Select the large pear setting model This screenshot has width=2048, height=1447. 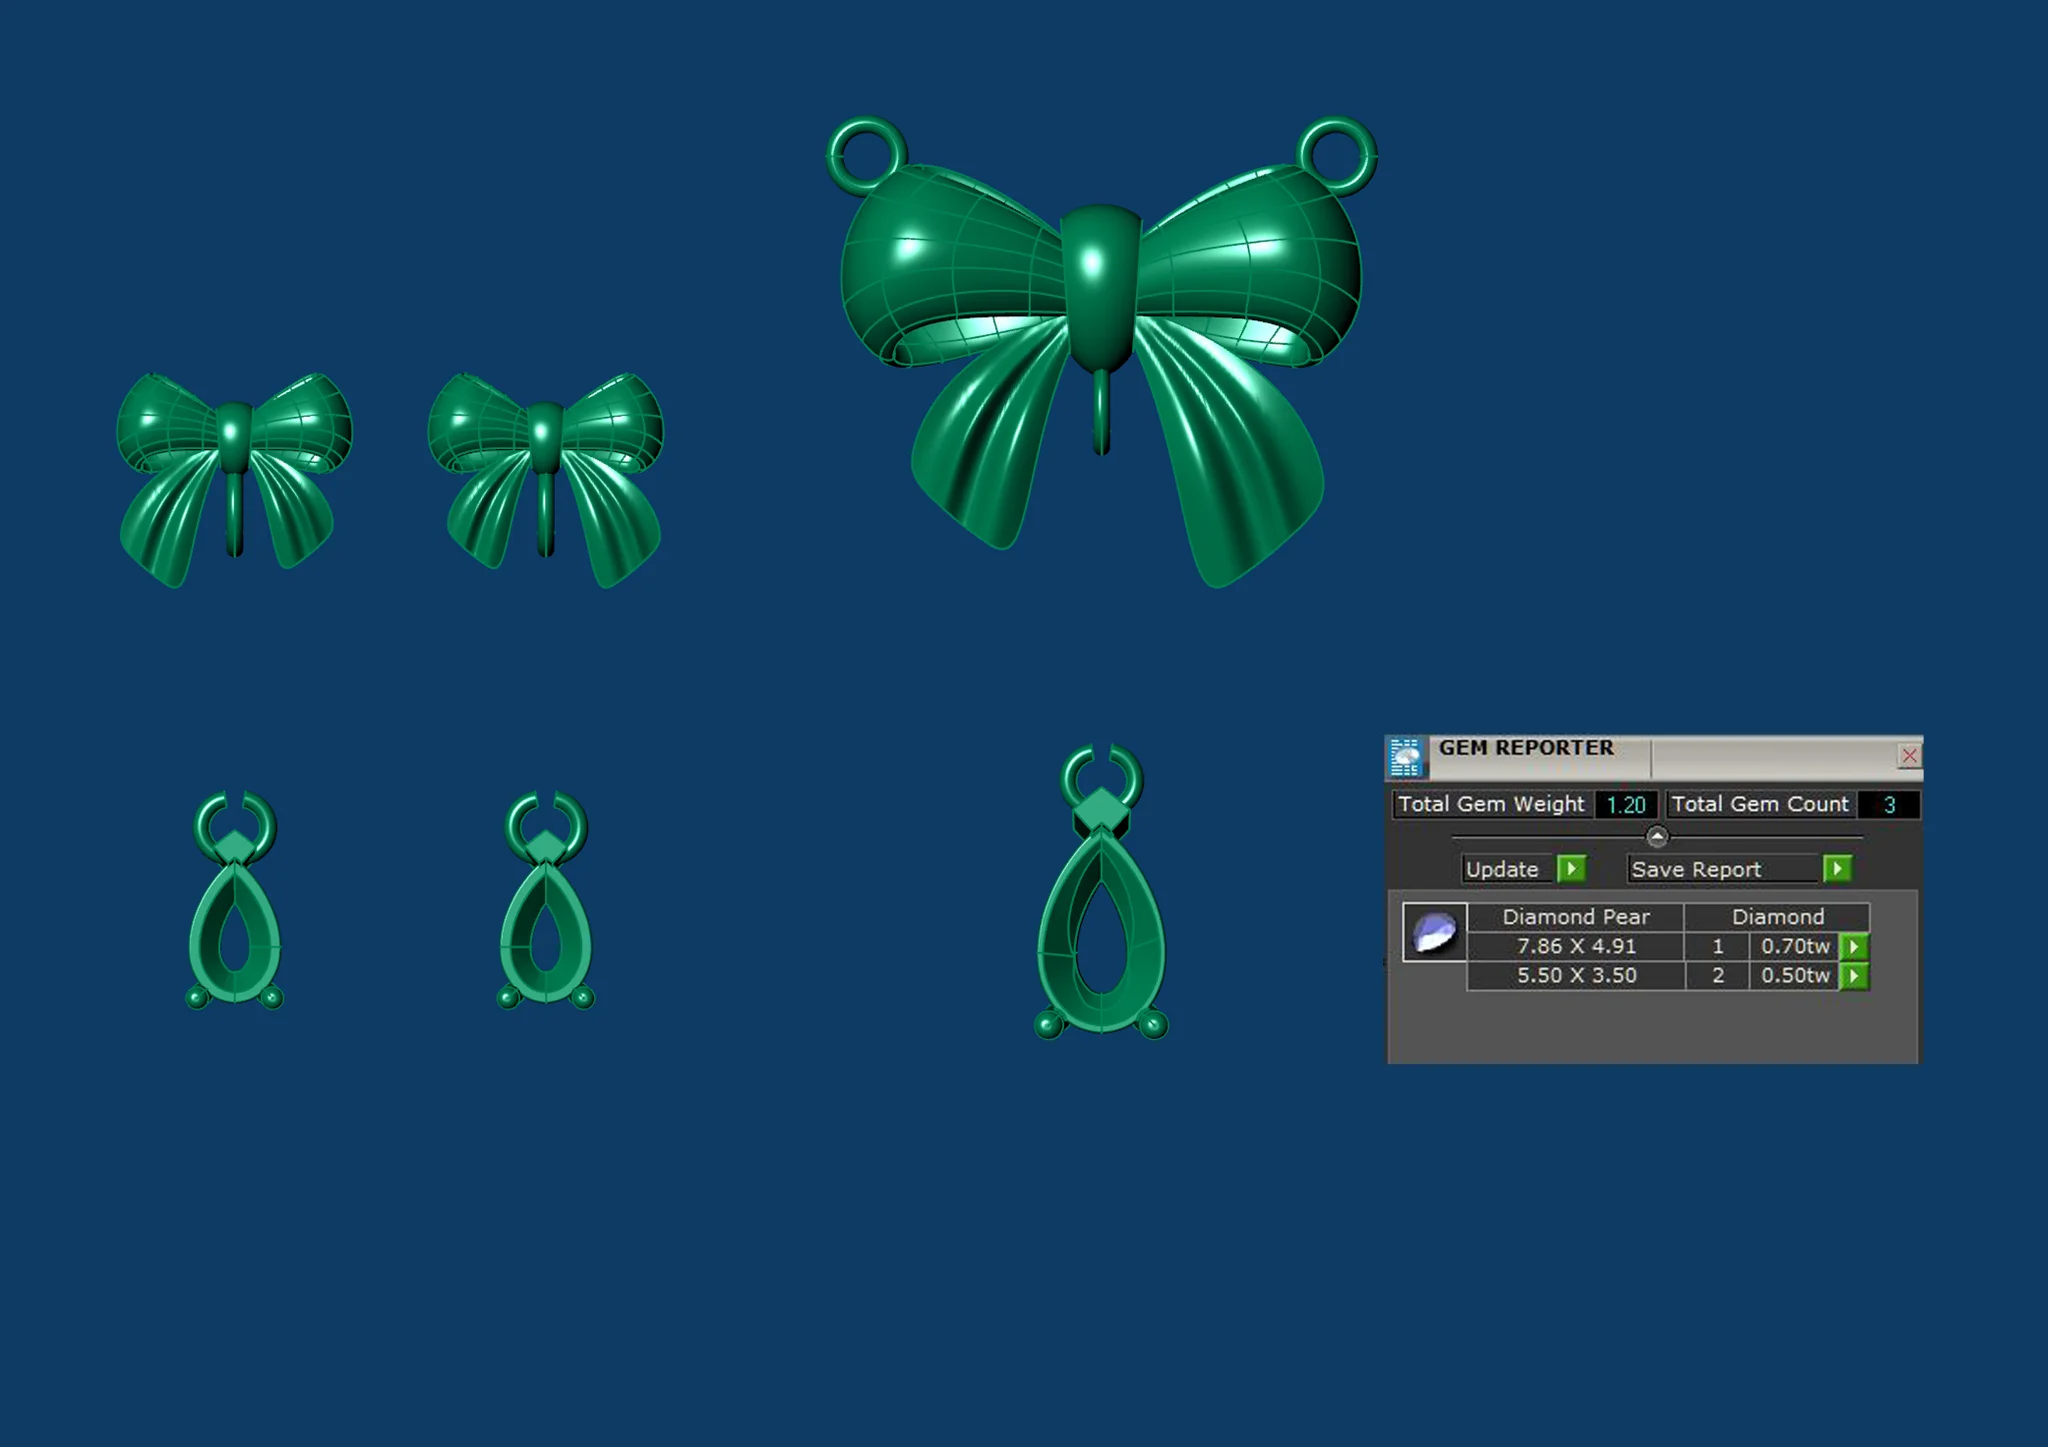pyautogui.click(x=1100, y=890)
